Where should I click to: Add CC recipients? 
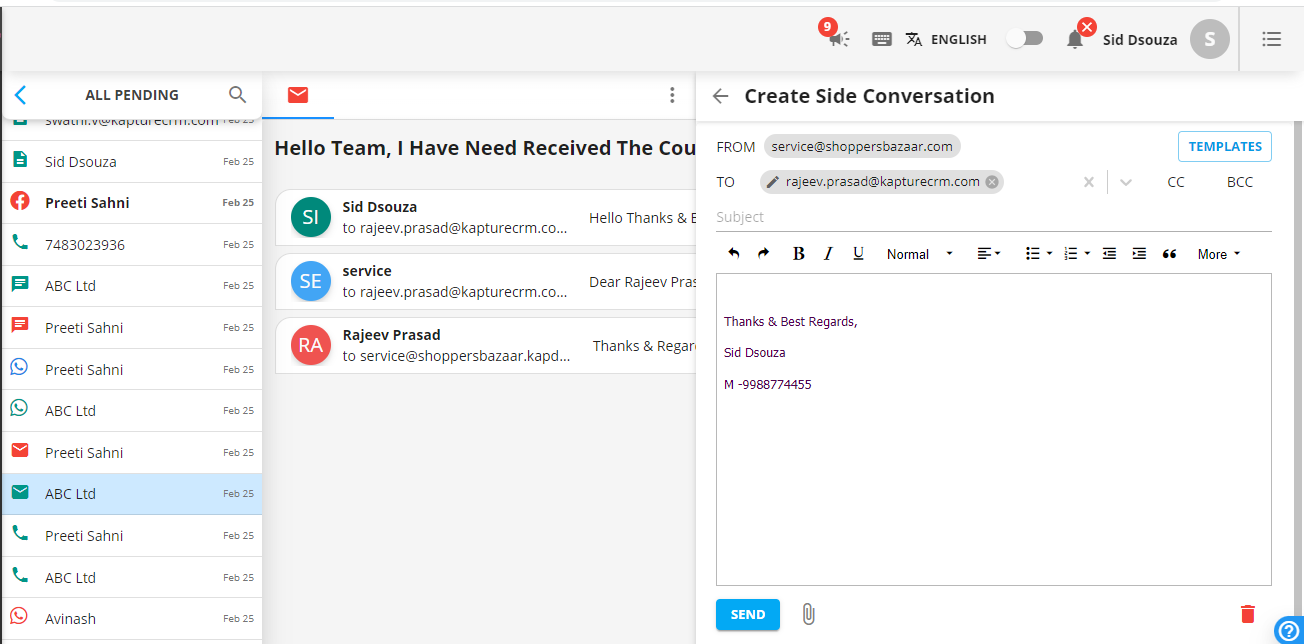coord(1176,182)
